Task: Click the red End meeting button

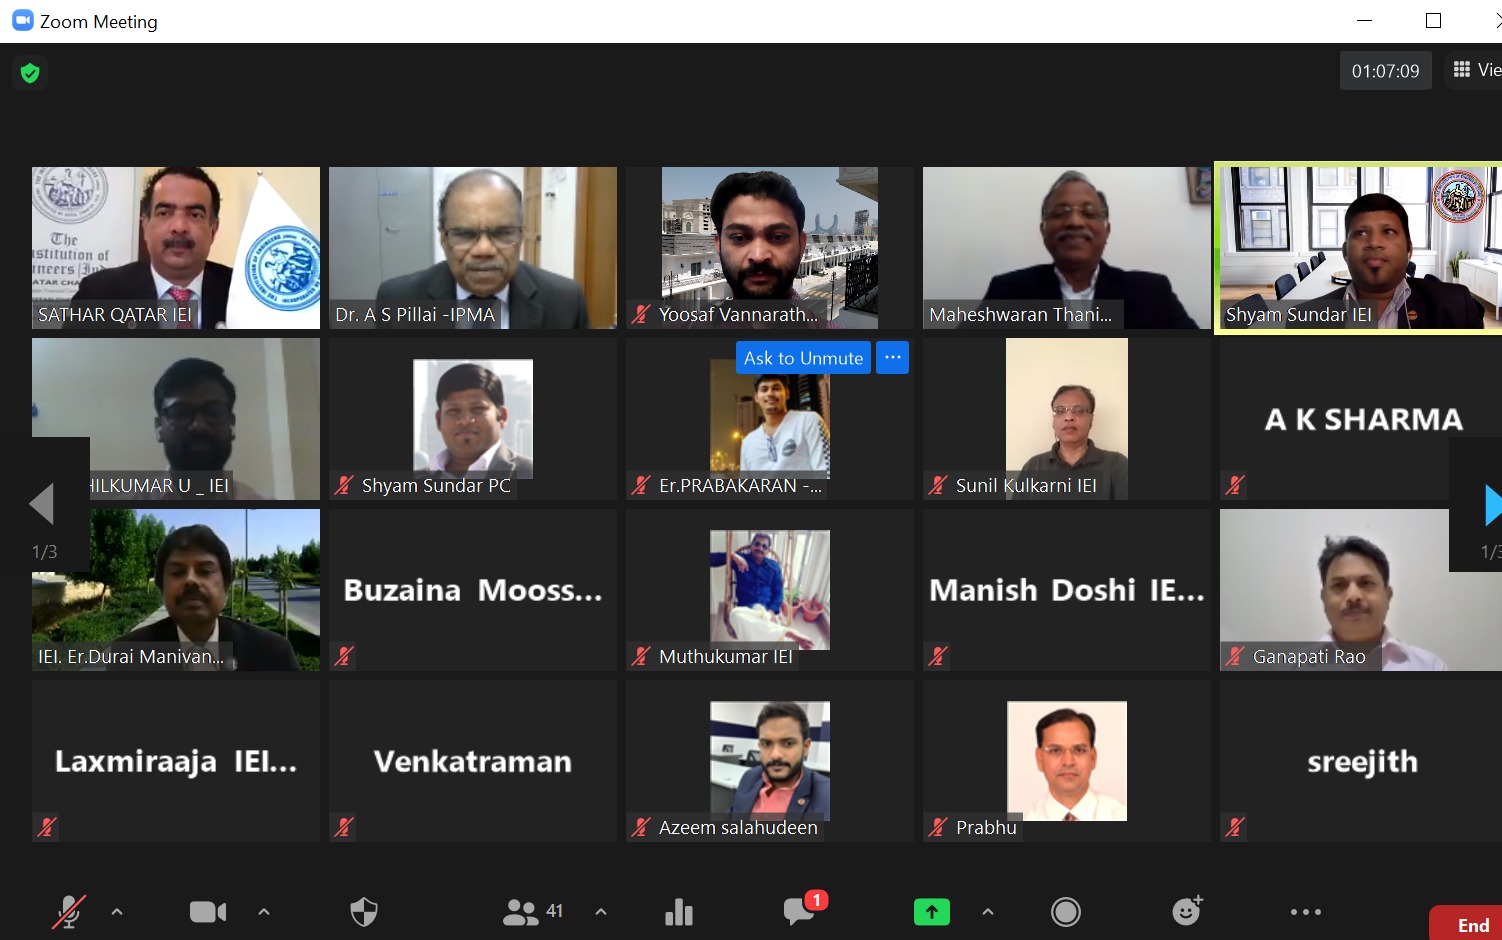Action: (1467, 924)
